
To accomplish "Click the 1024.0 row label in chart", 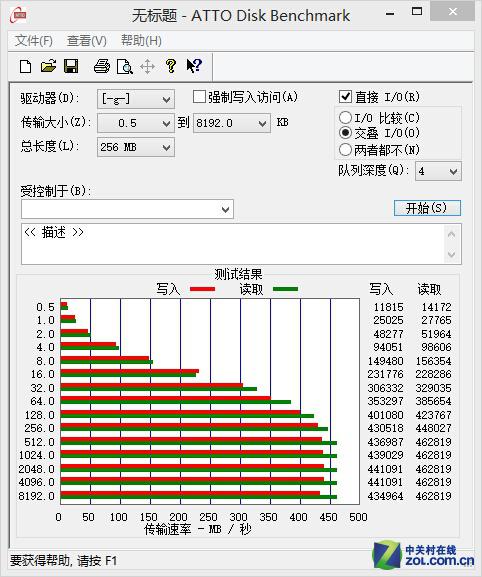I will click(36, 455).
